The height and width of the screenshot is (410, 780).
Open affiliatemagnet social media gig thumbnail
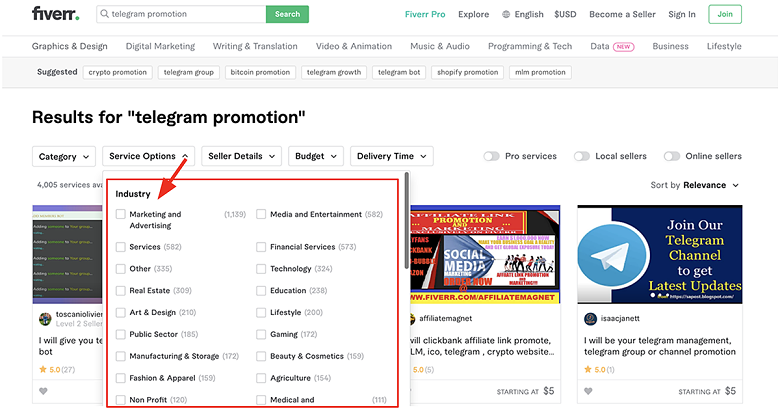pos(485,254)
